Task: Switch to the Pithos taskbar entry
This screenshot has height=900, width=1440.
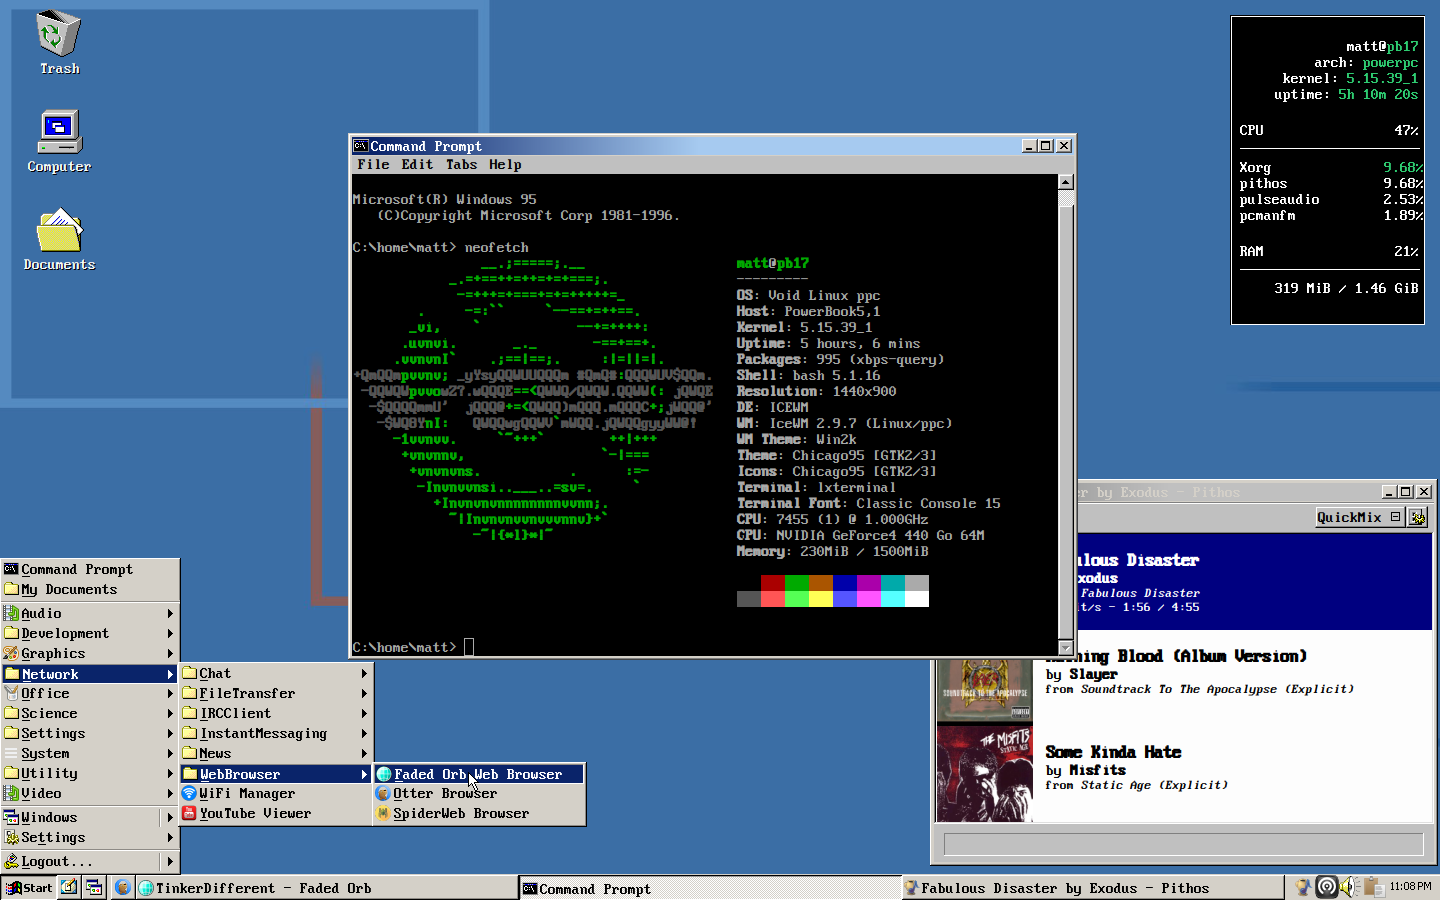Action: point(1092,888)
